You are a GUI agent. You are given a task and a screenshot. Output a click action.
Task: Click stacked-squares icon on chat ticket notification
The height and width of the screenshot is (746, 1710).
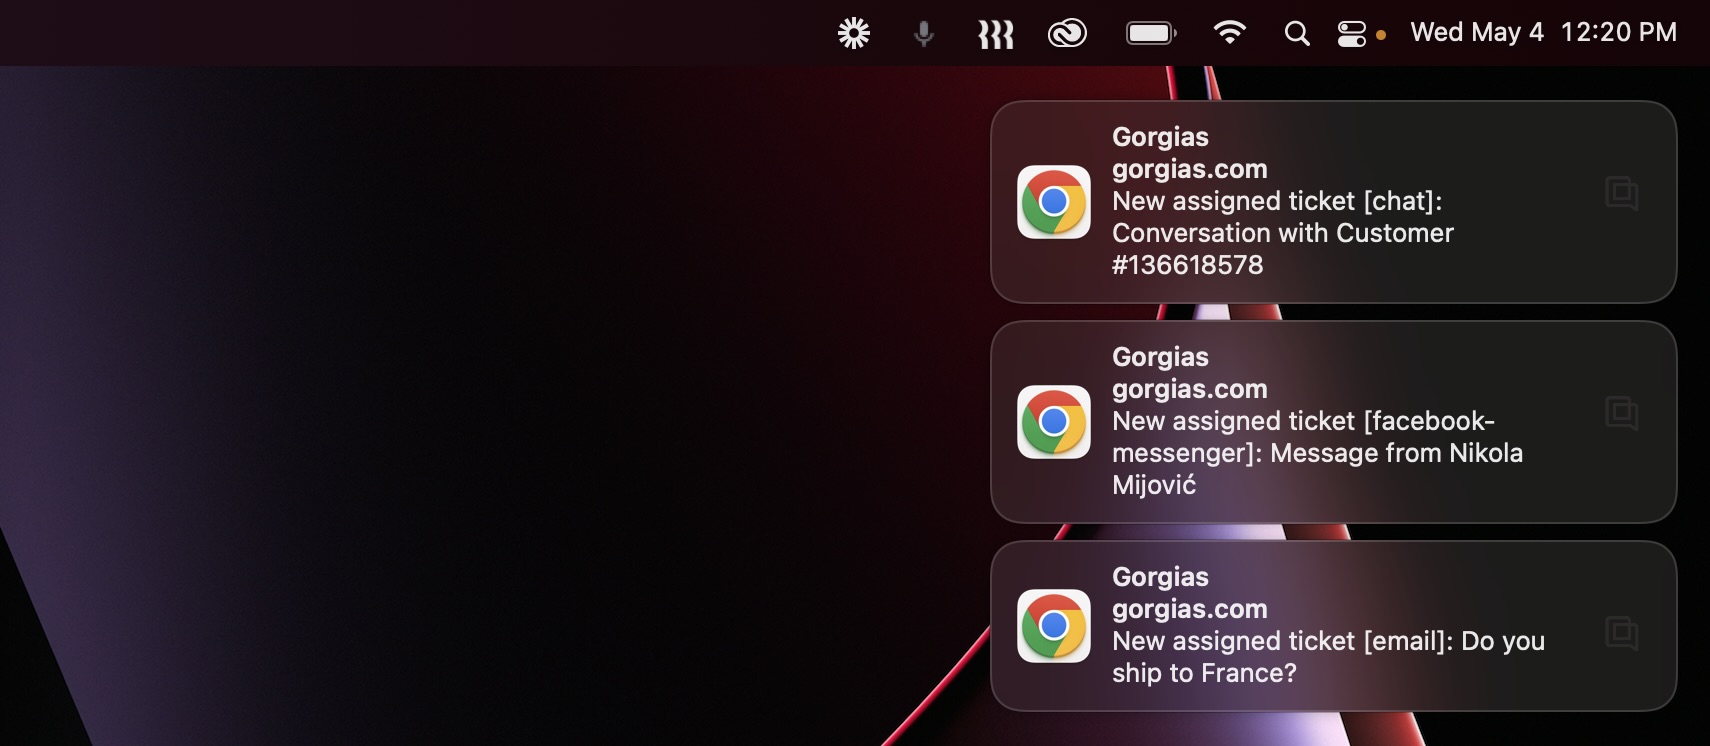tap(1621, 193)
